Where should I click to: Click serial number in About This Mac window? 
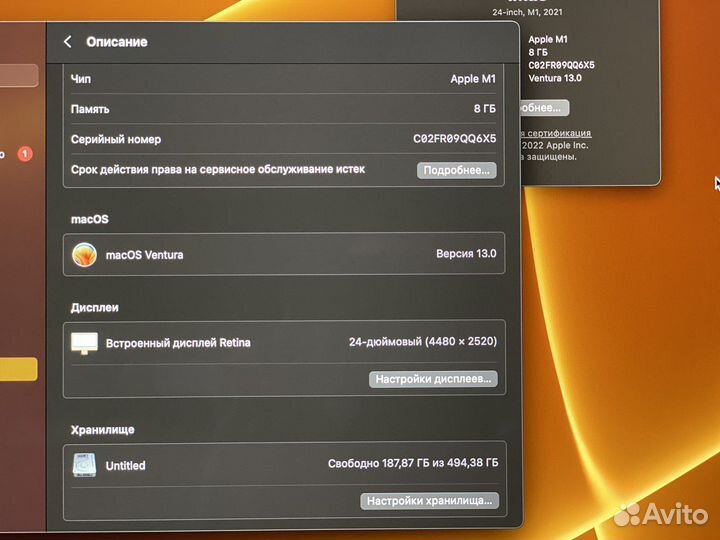pyautogui.click(x=561, y=65)
